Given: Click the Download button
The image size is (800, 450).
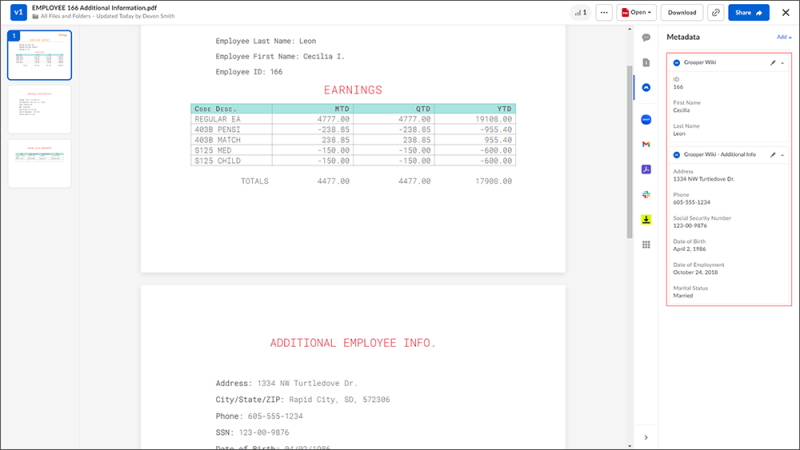Looking at the screenshot, I should [x=682, y=13].
